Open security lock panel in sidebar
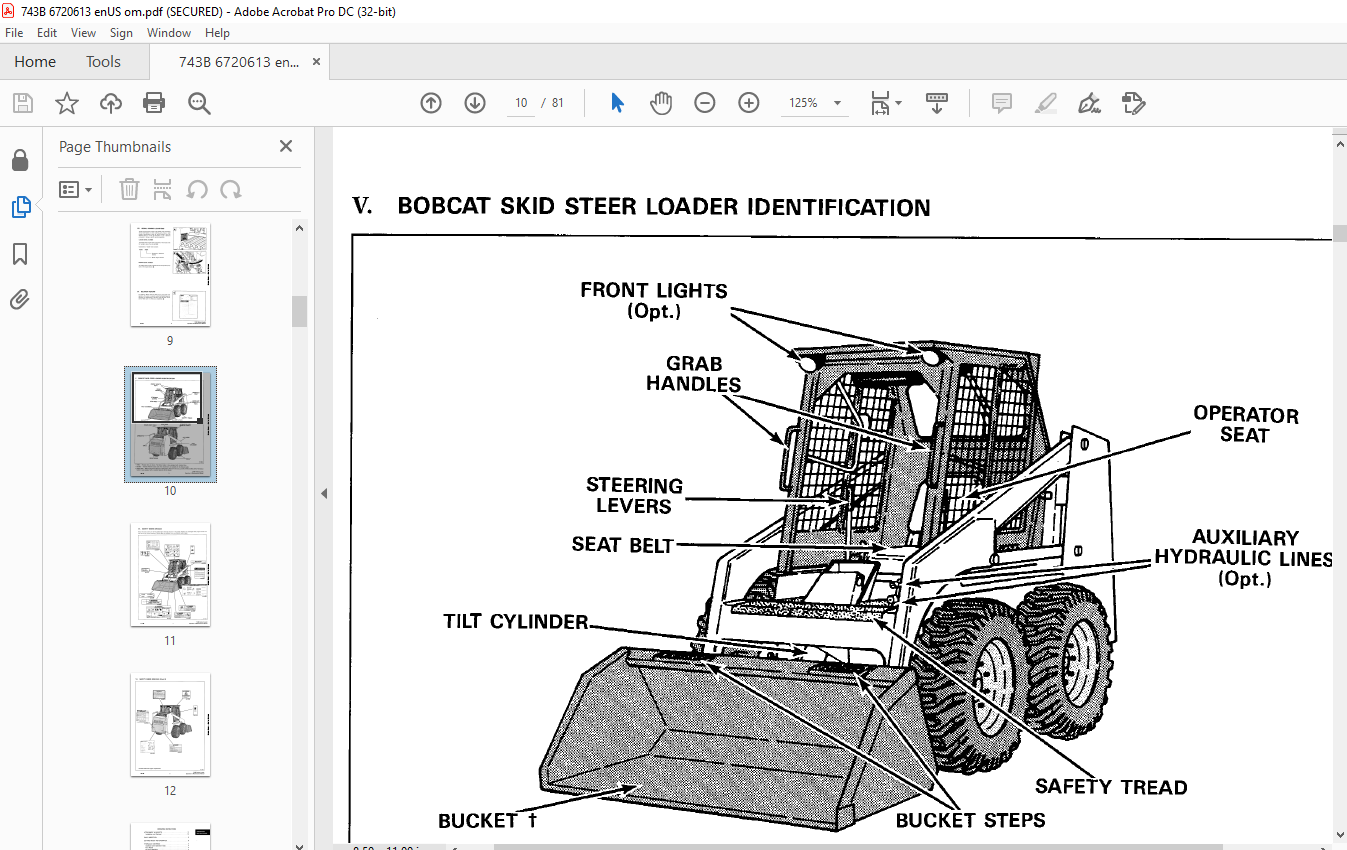The height and width of the screenshot is (850, 1347). (20, 161)
